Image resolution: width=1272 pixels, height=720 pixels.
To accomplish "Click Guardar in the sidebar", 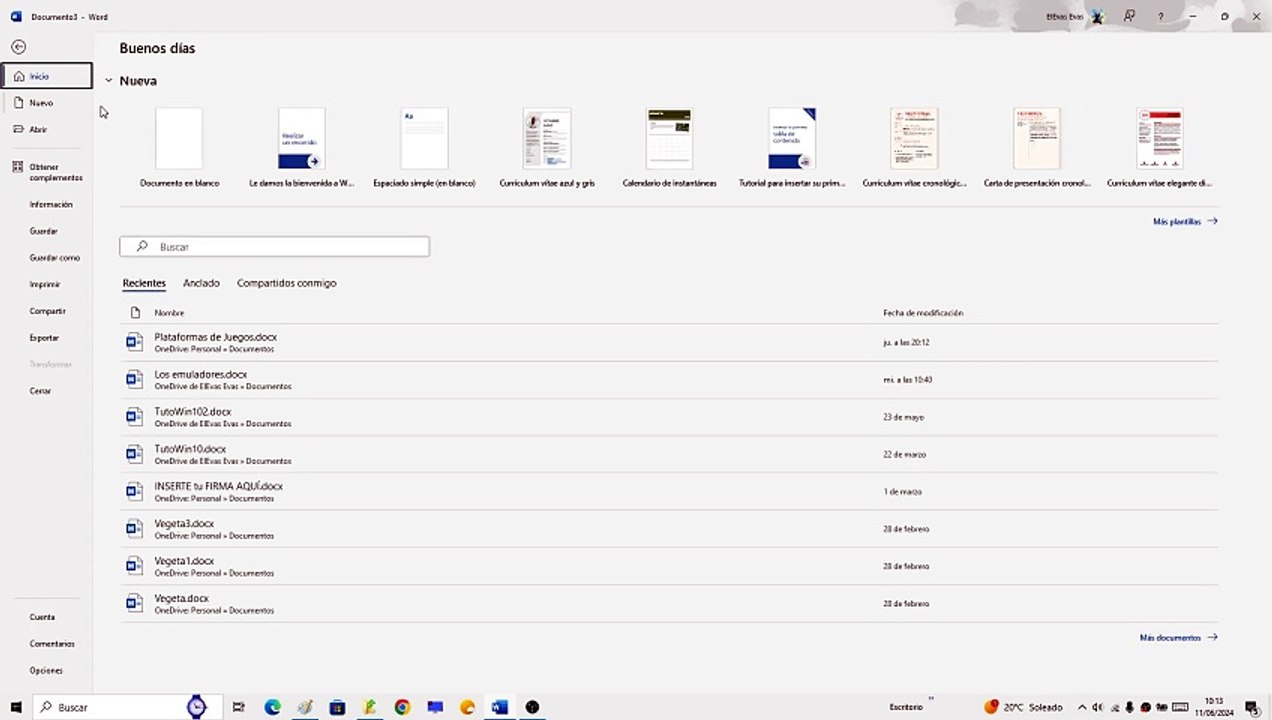I will tap(43, 231).
